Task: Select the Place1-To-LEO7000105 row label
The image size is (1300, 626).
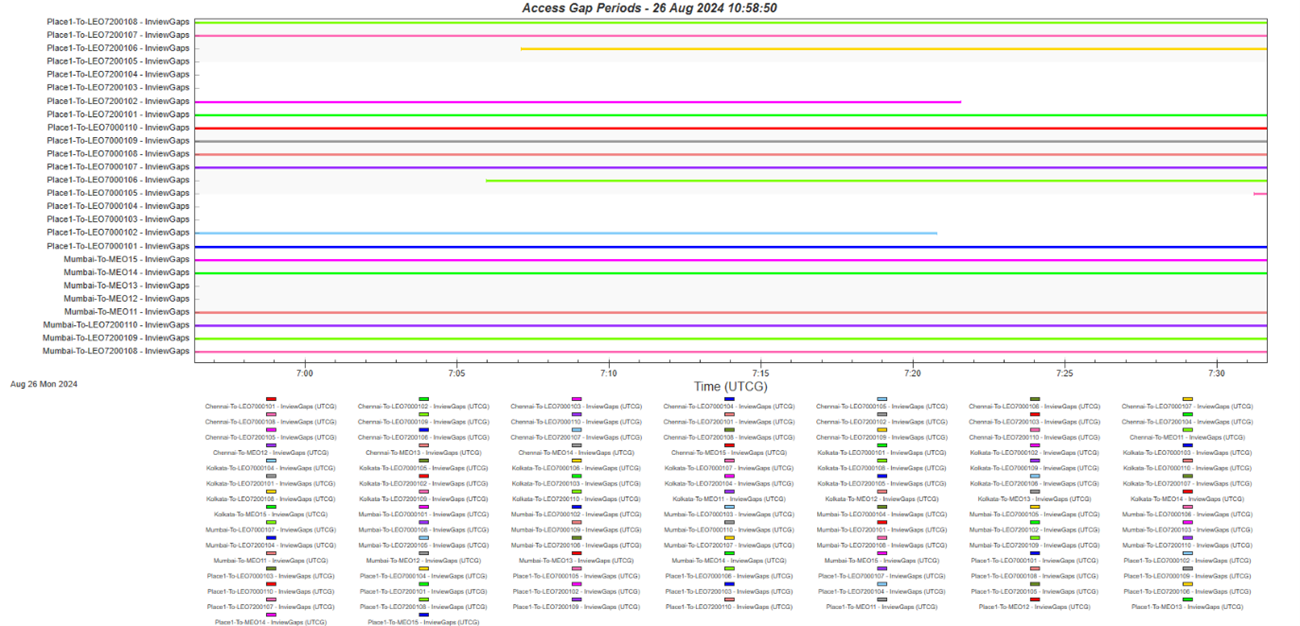Action: pyautogui.click(x=118, y=193)
